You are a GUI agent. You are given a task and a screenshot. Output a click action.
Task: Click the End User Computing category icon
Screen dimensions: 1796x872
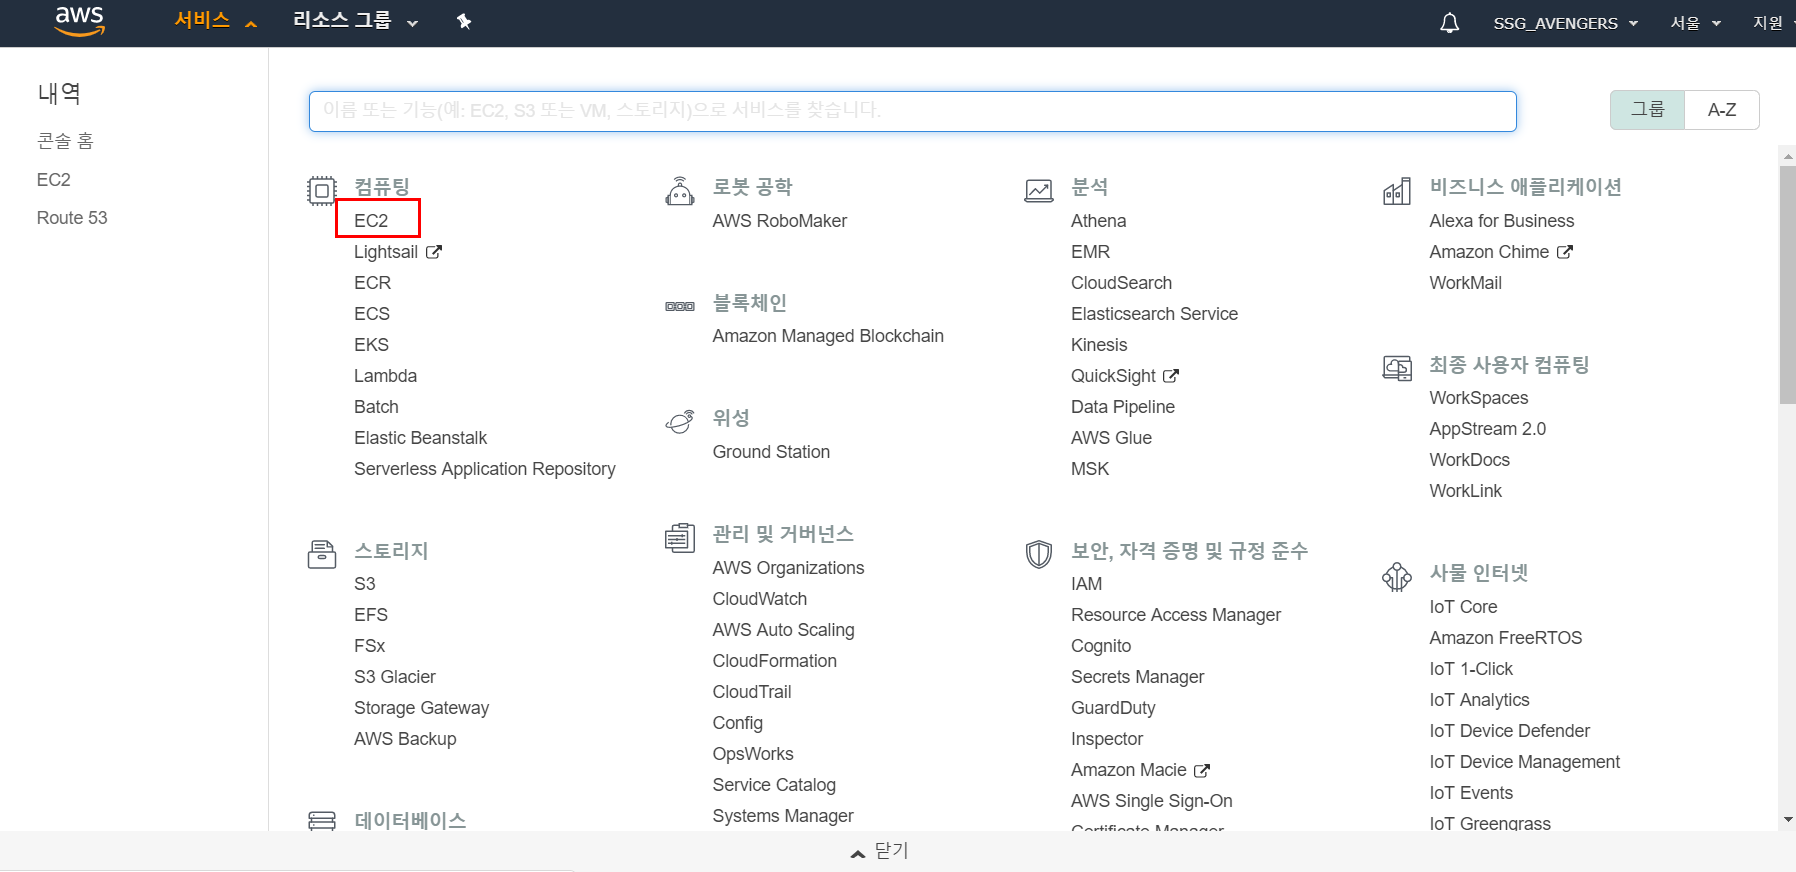1397,368
